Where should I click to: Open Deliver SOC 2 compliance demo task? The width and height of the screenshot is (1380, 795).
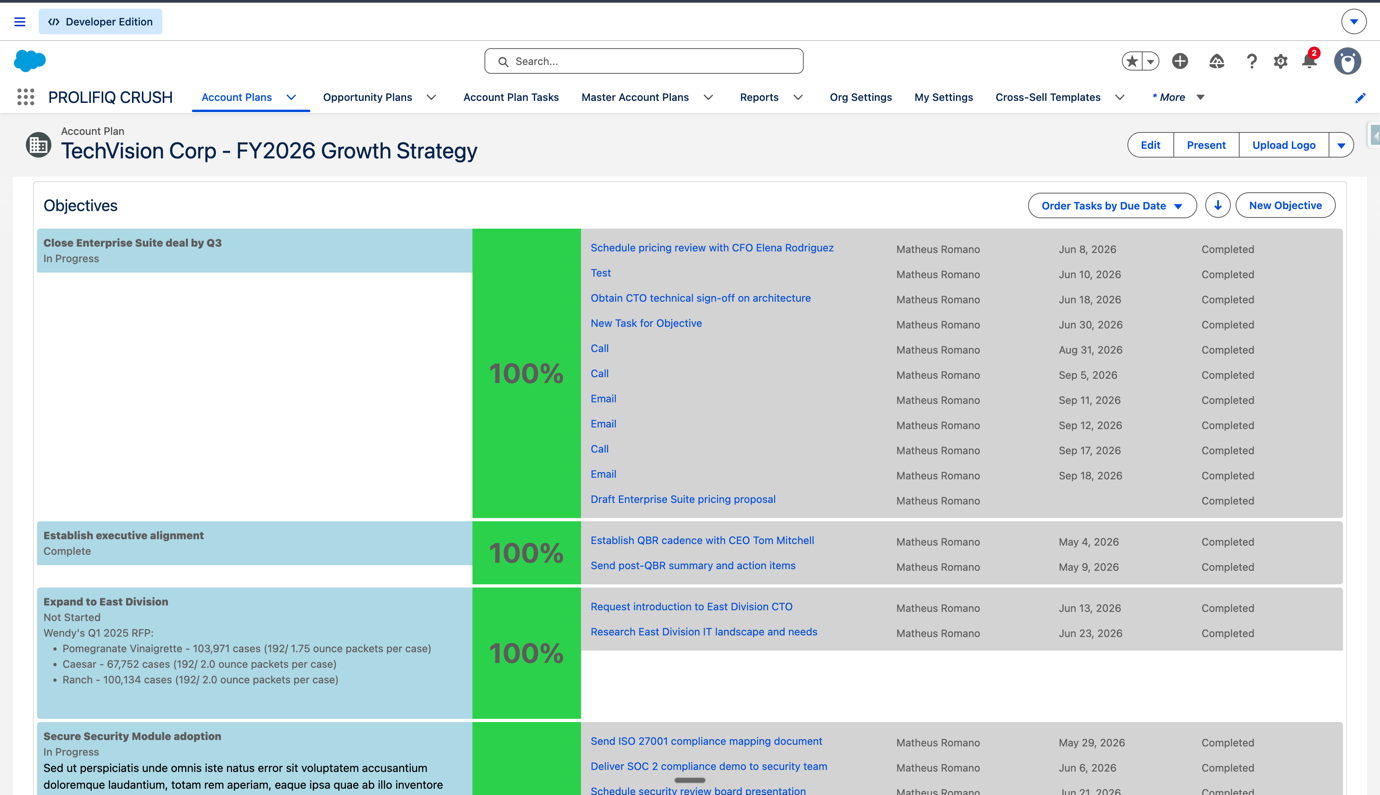709,766
